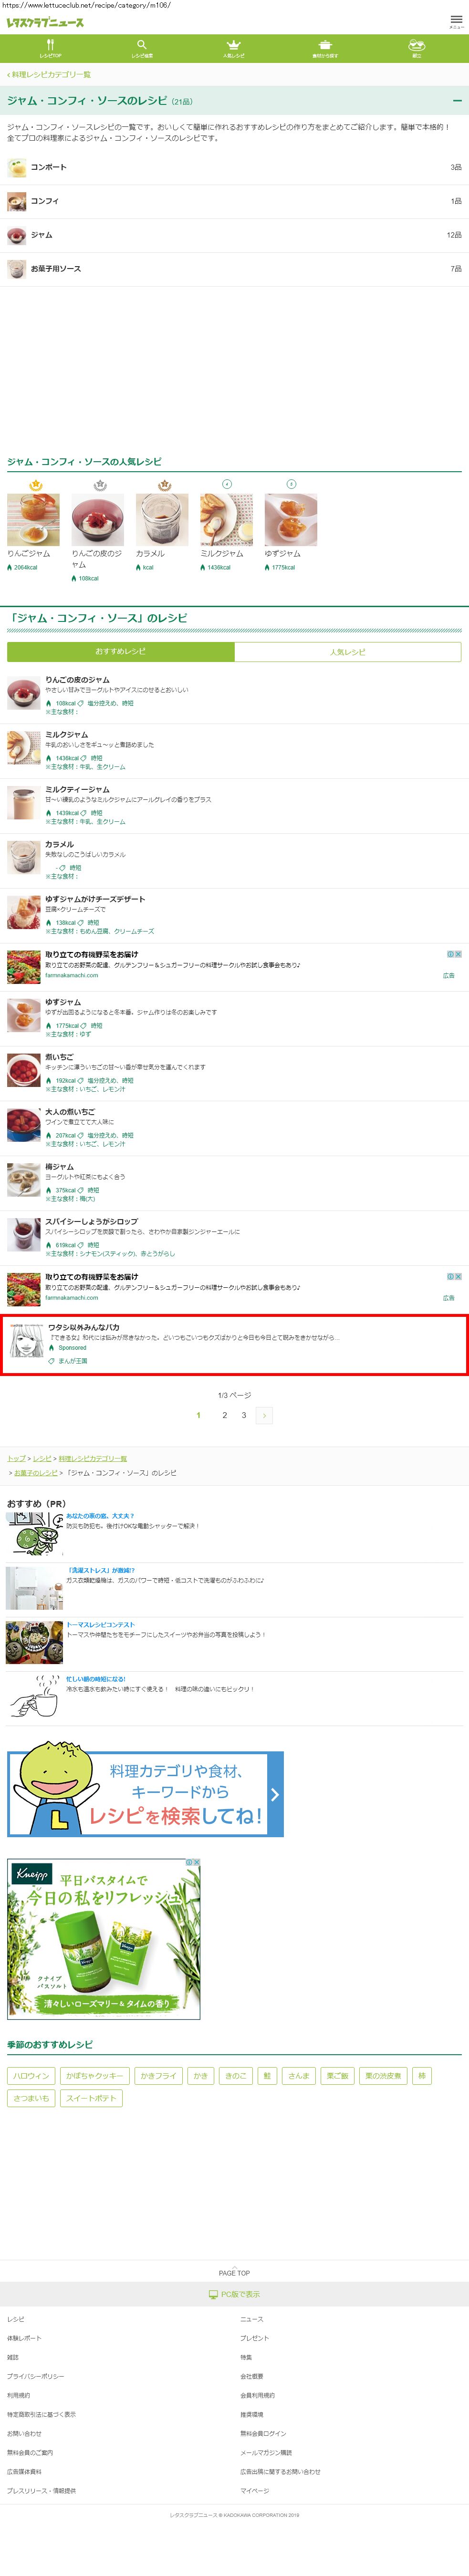Open the コンポート category row
Image resolution: width=469 pixels, height=2576 pixels.
click(234, 167)
